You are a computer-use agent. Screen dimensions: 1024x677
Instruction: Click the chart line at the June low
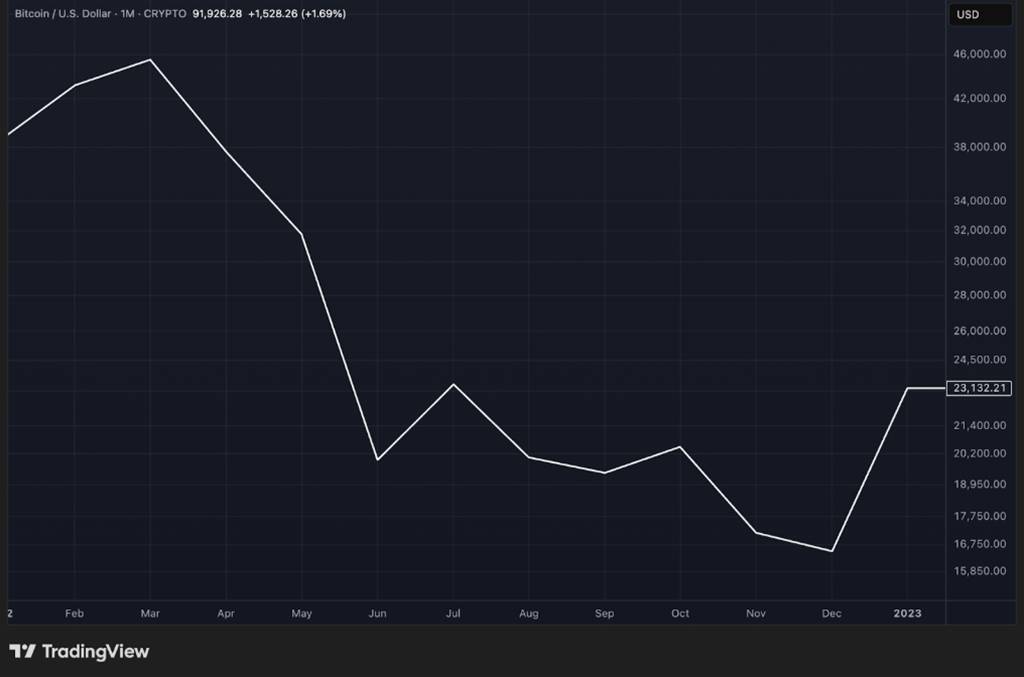pos(378,459)
